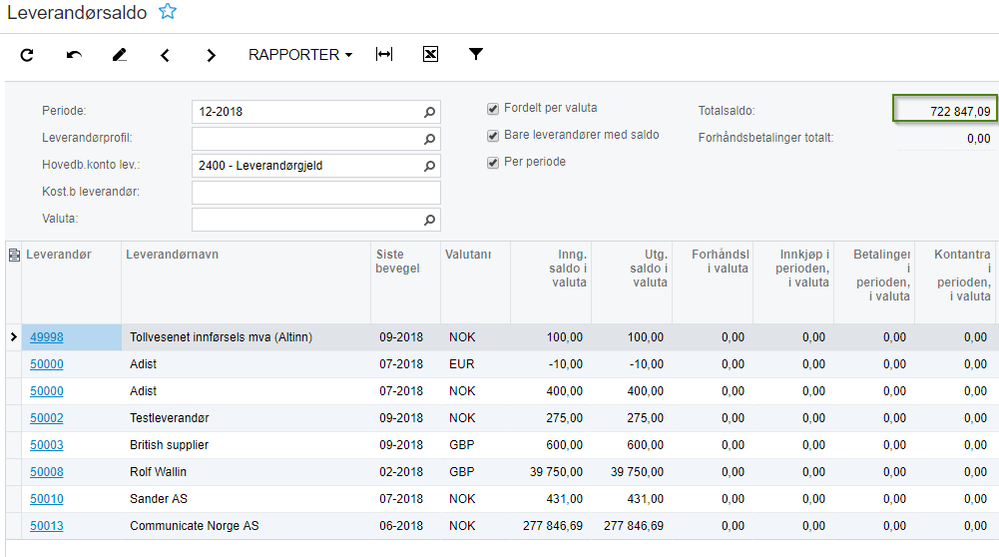Open supplier link 50013

46,526
